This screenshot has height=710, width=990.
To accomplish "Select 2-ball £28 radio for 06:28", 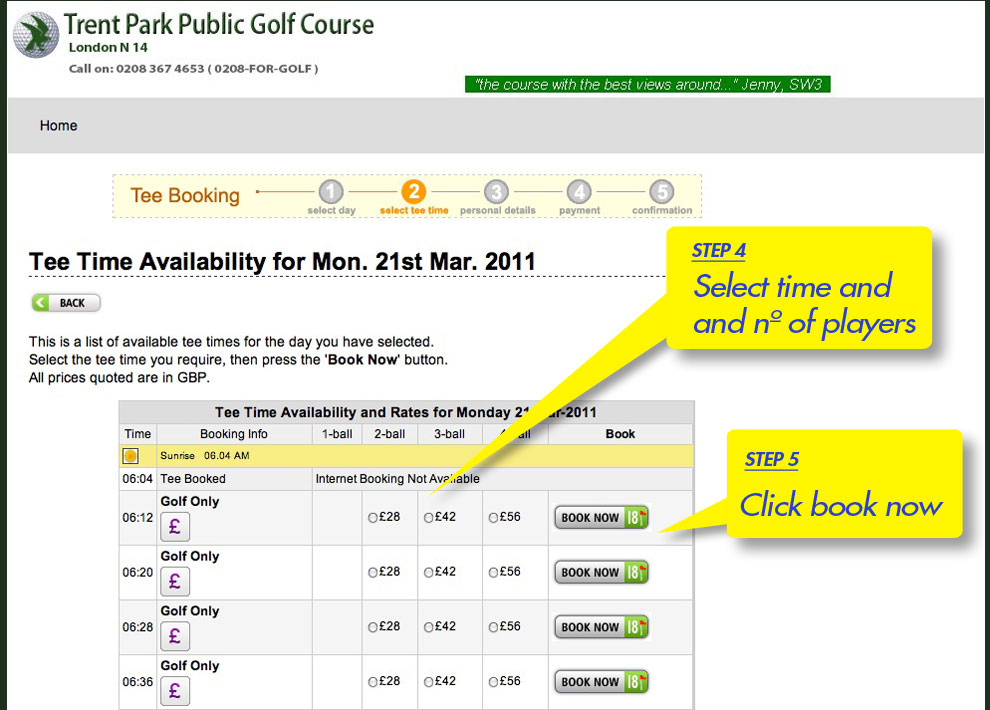I will [x=373, y=627].
